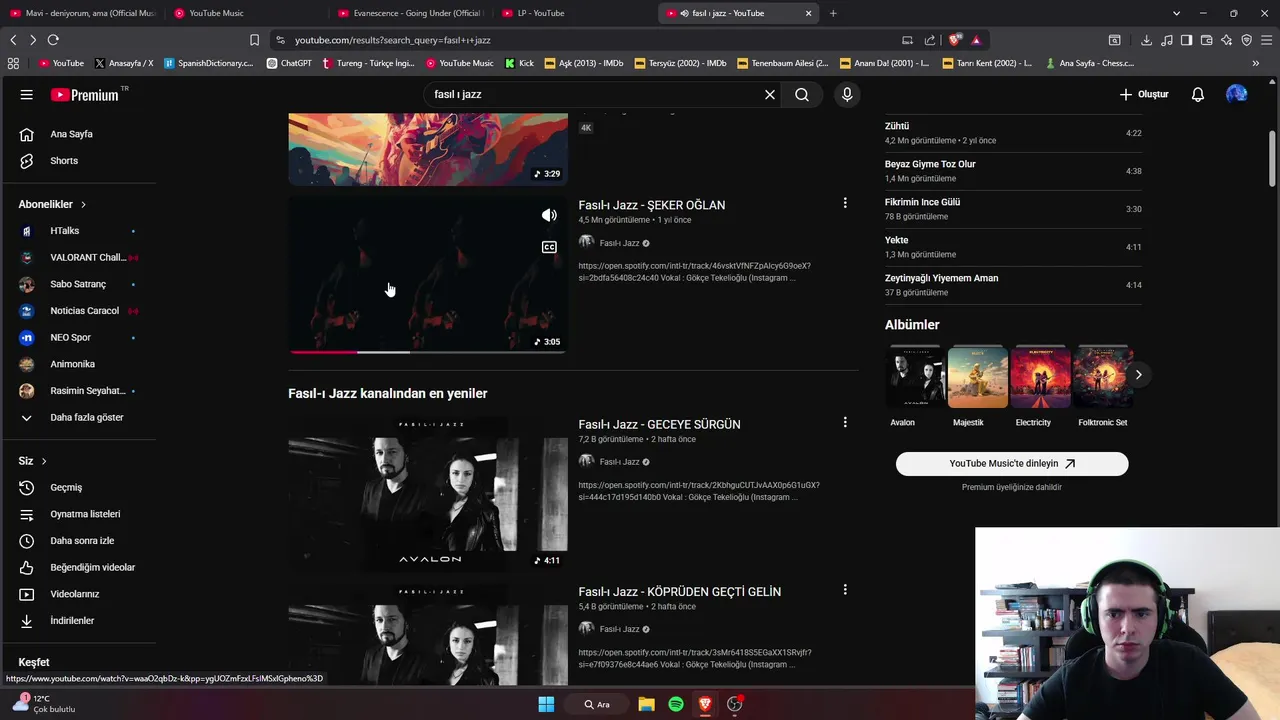Click the Oluştur create button

click(1144, 94)
